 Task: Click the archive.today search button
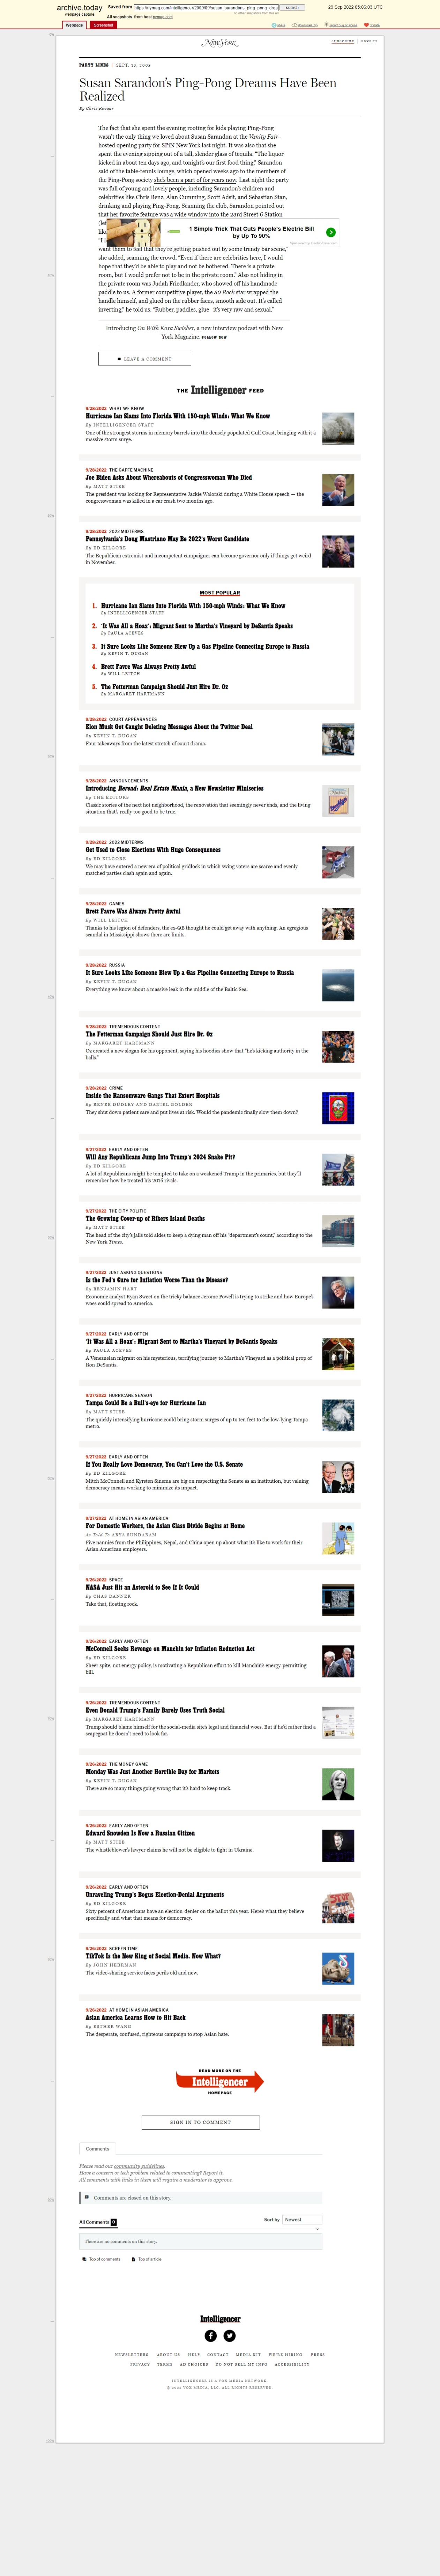point(292,7)
